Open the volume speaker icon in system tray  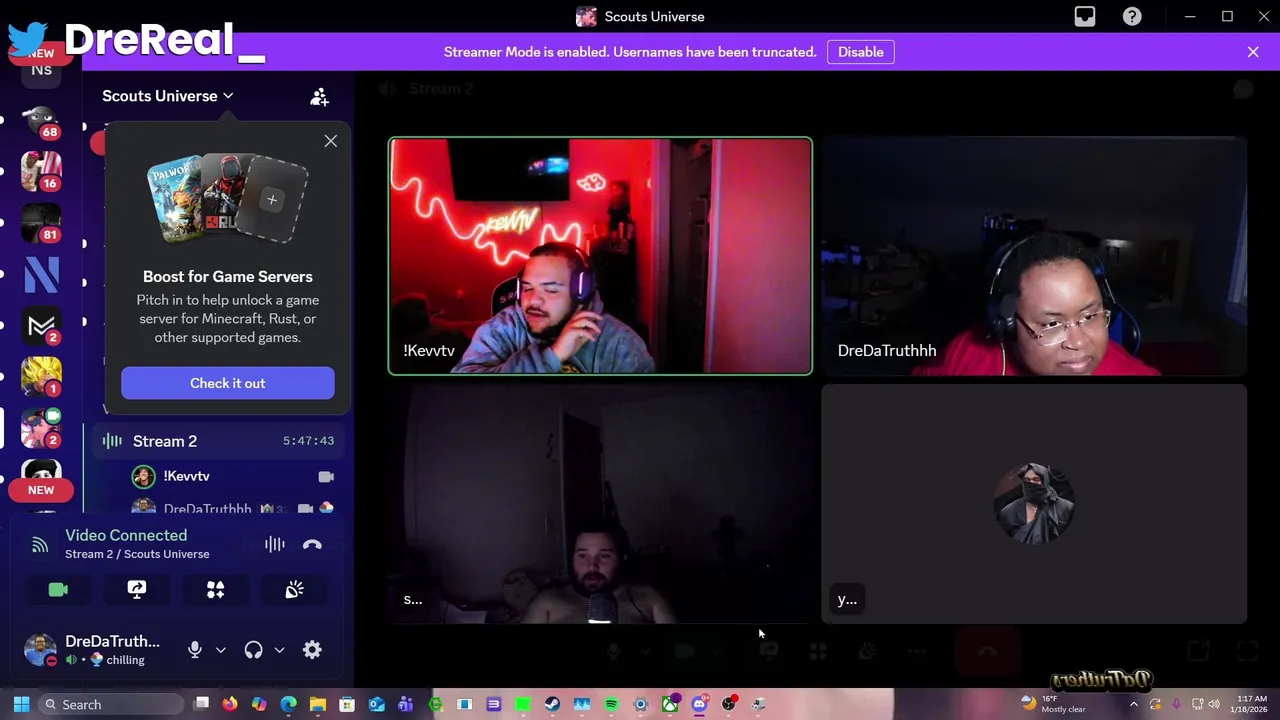1214,704
